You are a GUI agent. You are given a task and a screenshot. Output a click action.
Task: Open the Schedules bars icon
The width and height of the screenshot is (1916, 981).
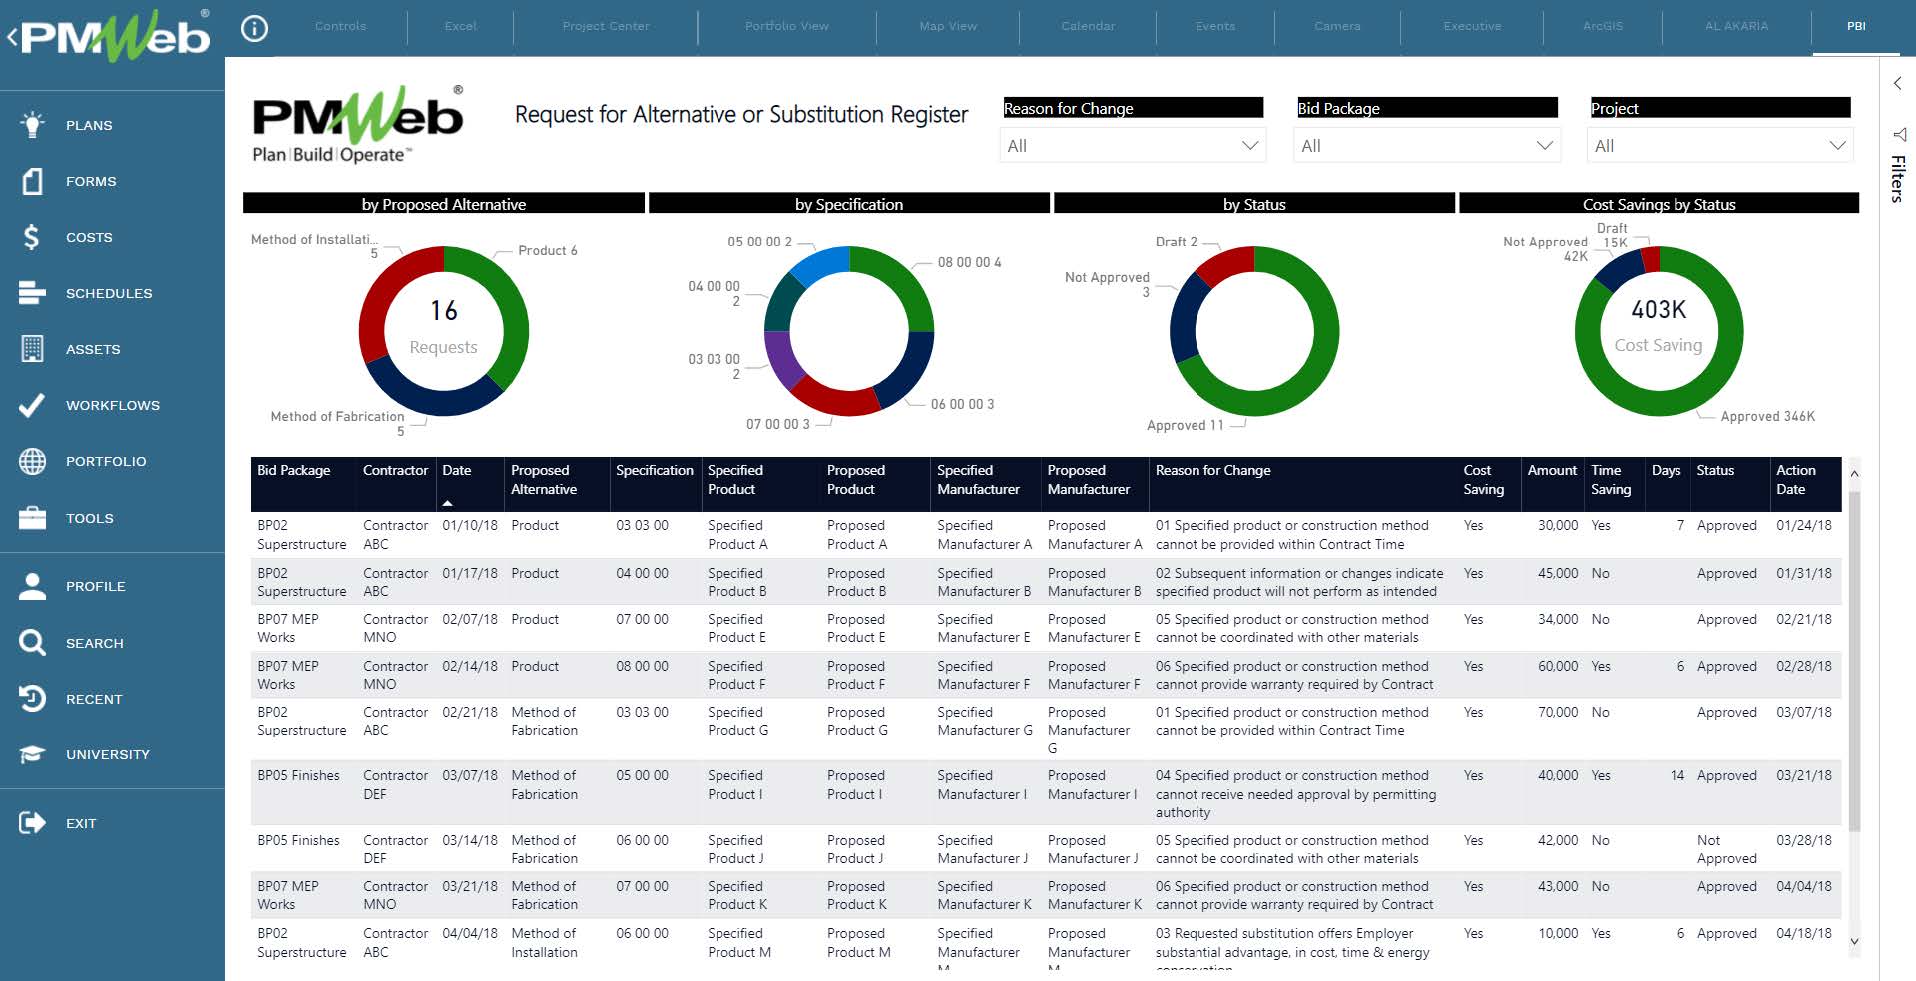(x=32, y=293)
